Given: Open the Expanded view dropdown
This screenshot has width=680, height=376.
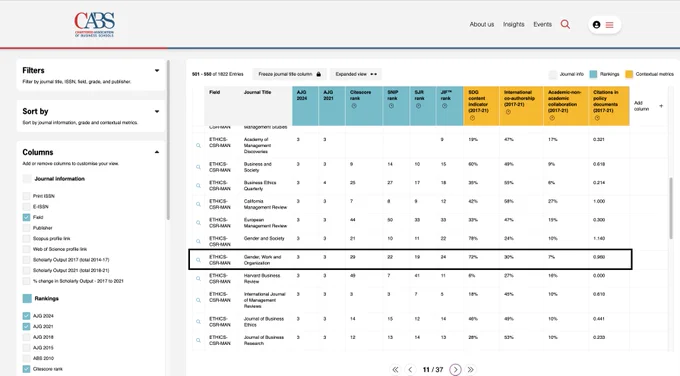Looking at the screenshot, I should point(356,74).
